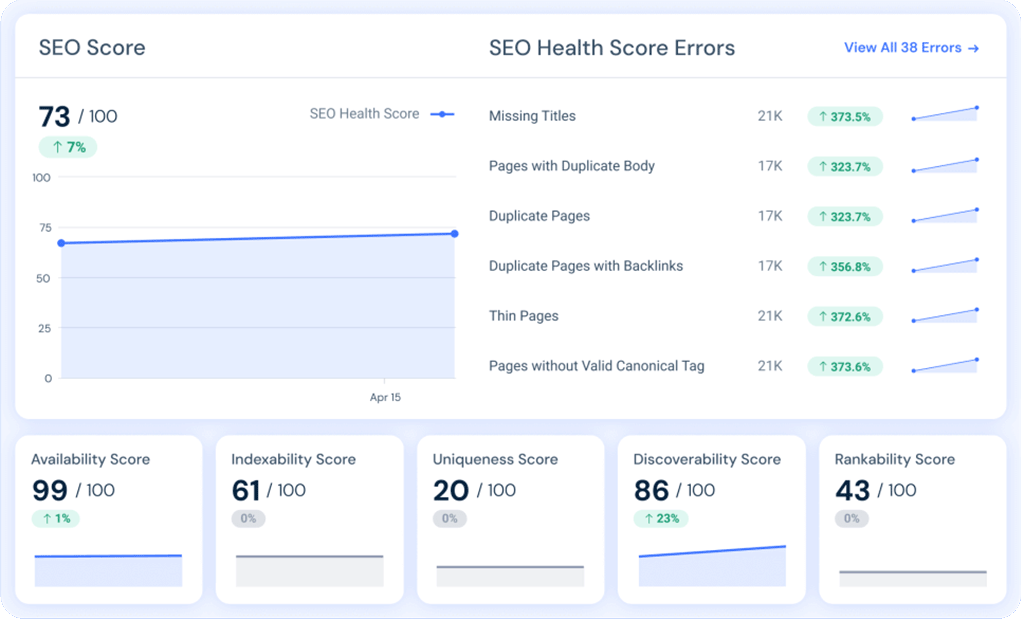The width and height of the screenshot is (1024, 620).
Task: Click the Availability Score progress bar
Action: click(x=108, y=568)
